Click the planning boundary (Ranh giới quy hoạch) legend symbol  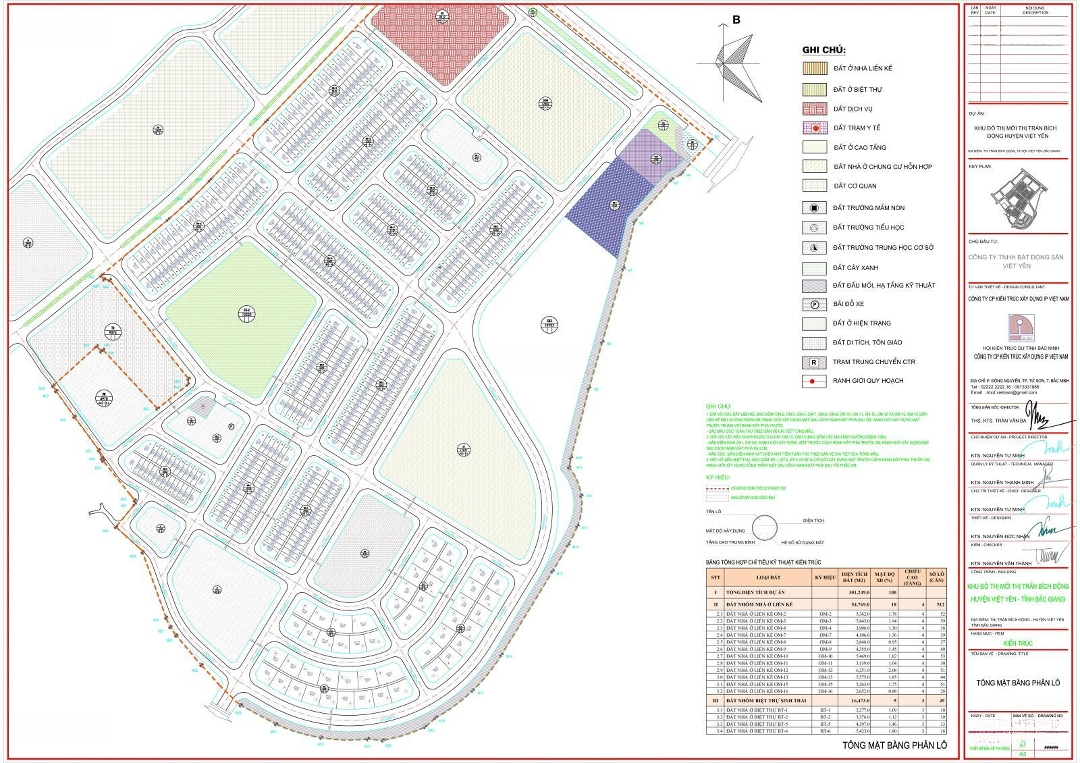pyautogui.click(x=815, y=381)
